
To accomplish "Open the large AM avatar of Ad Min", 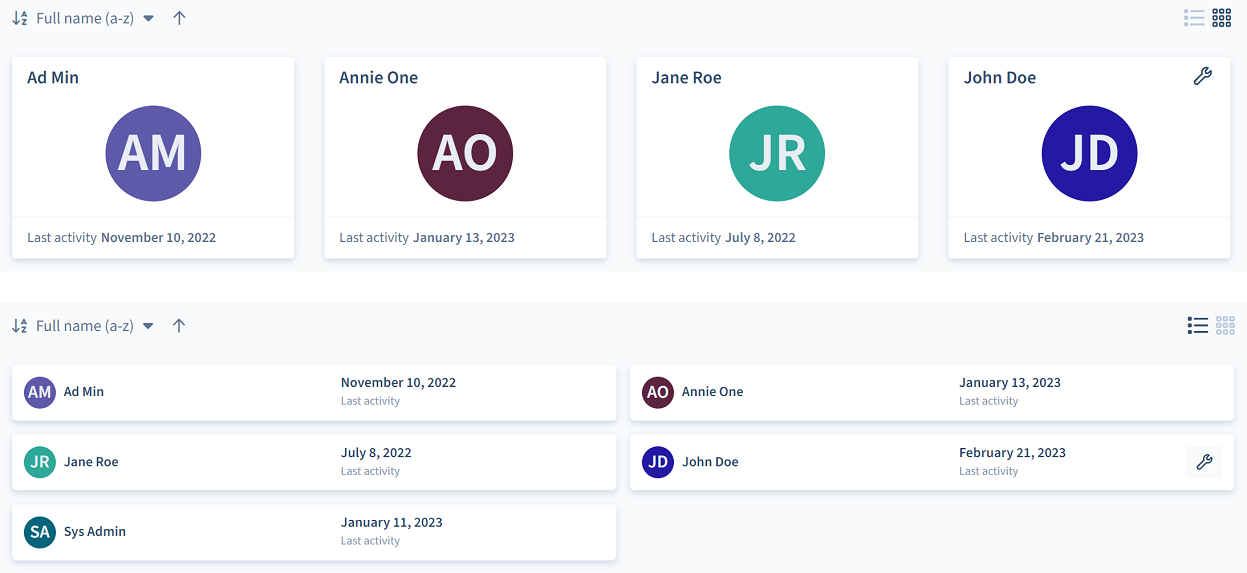I will [x=153, y=153].
